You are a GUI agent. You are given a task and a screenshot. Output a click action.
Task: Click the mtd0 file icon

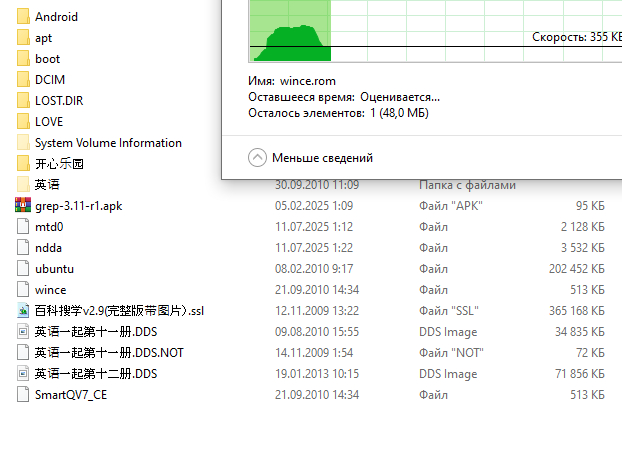coord(24,227)
